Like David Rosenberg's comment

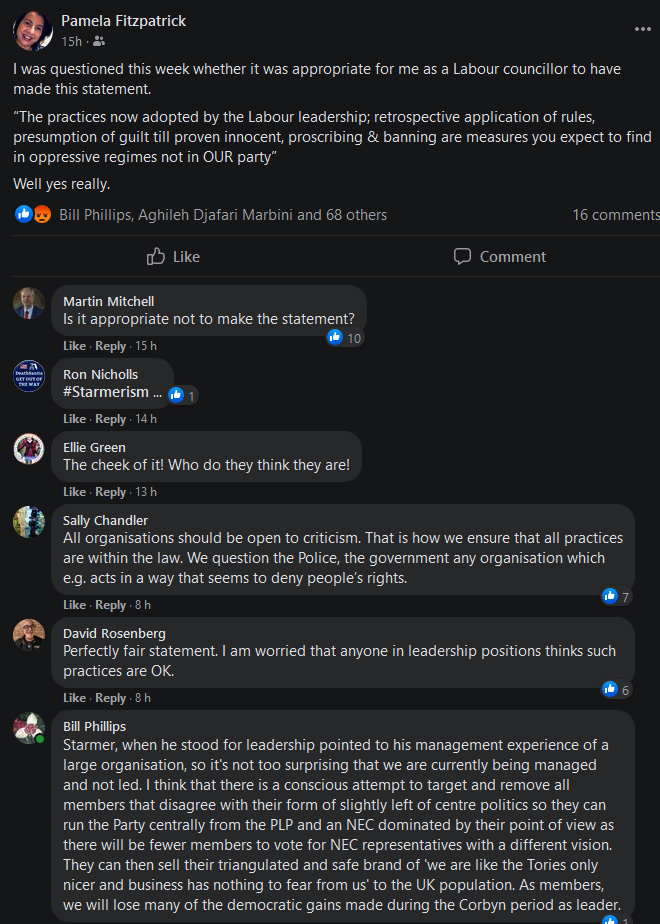pos(75,698)
